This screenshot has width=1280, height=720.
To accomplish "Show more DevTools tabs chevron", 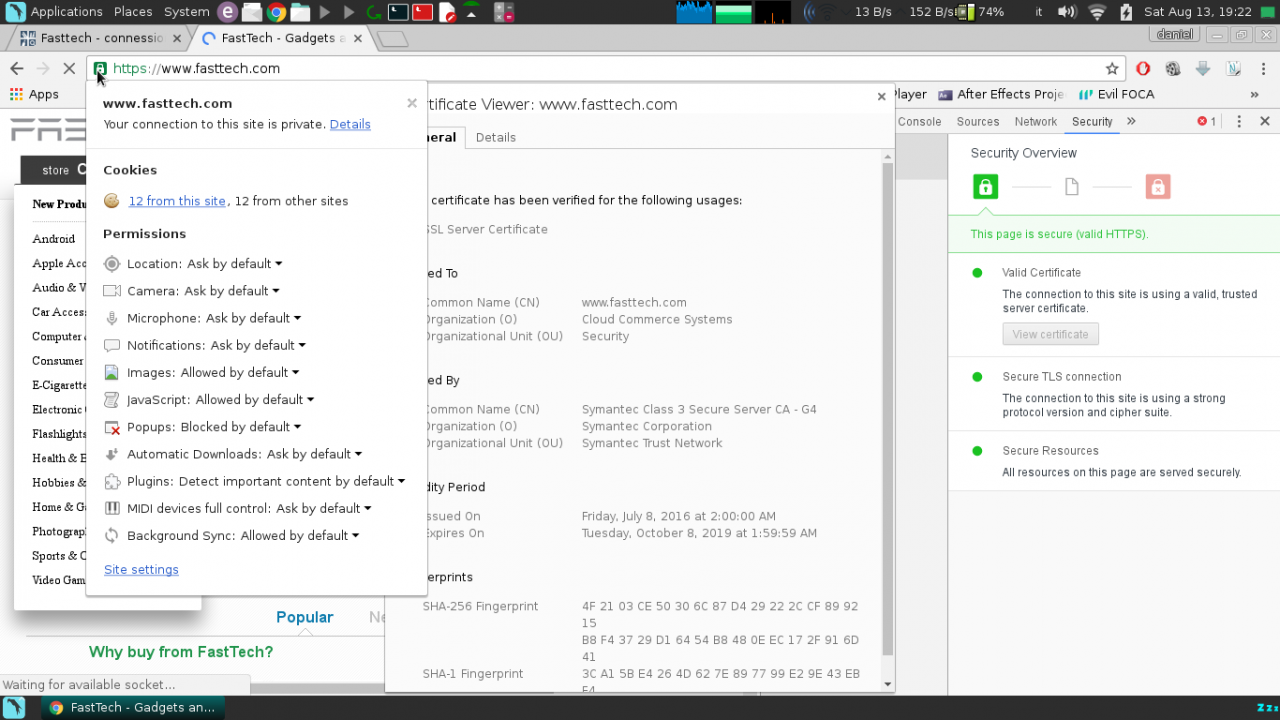I will (x=1131, y=121).
